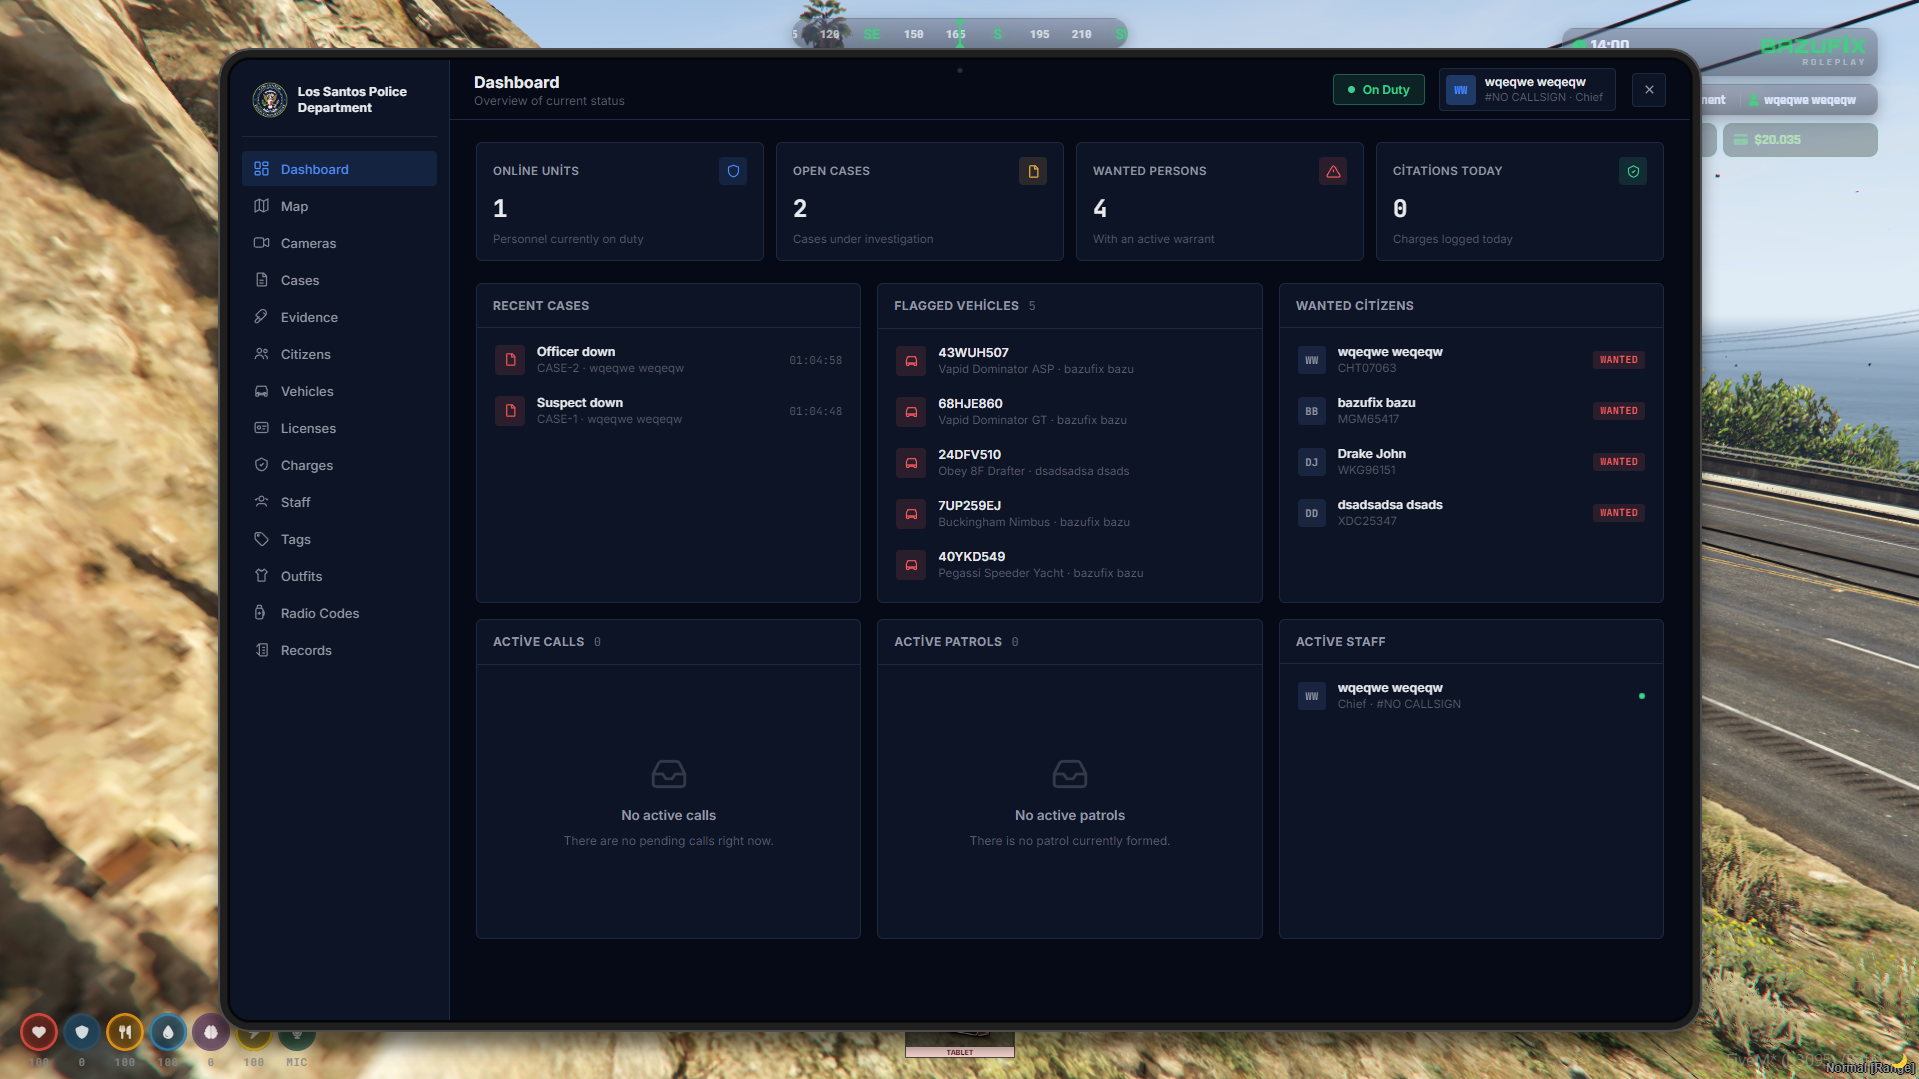Click WANTED badge for Drake John
This screenshot has width=1919, height=1079.
pos(1618,462)
